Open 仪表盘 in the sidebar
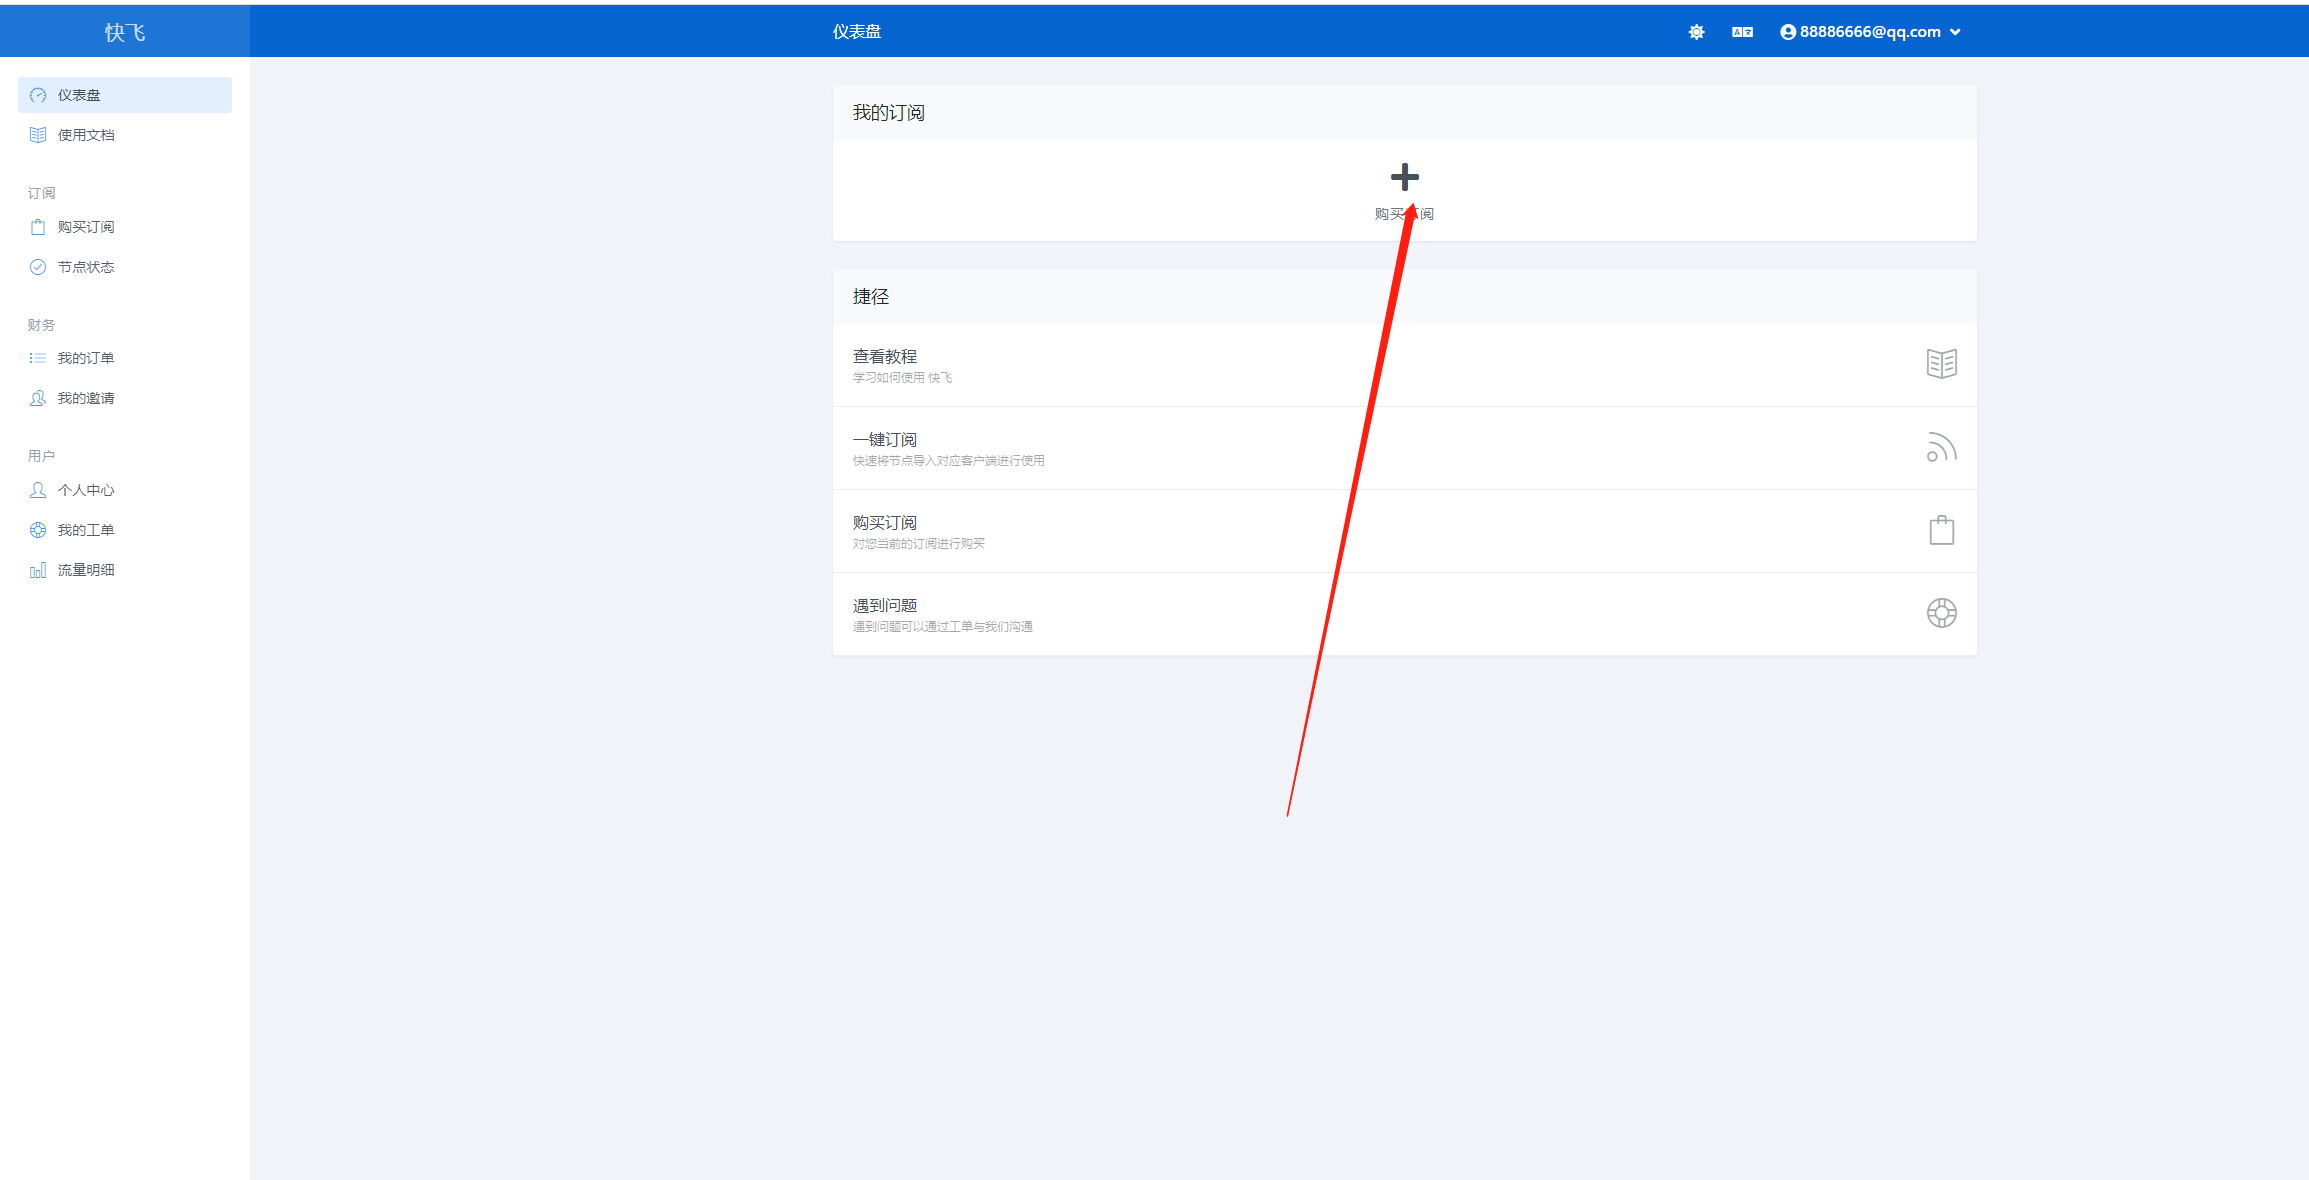 [79, 95]
